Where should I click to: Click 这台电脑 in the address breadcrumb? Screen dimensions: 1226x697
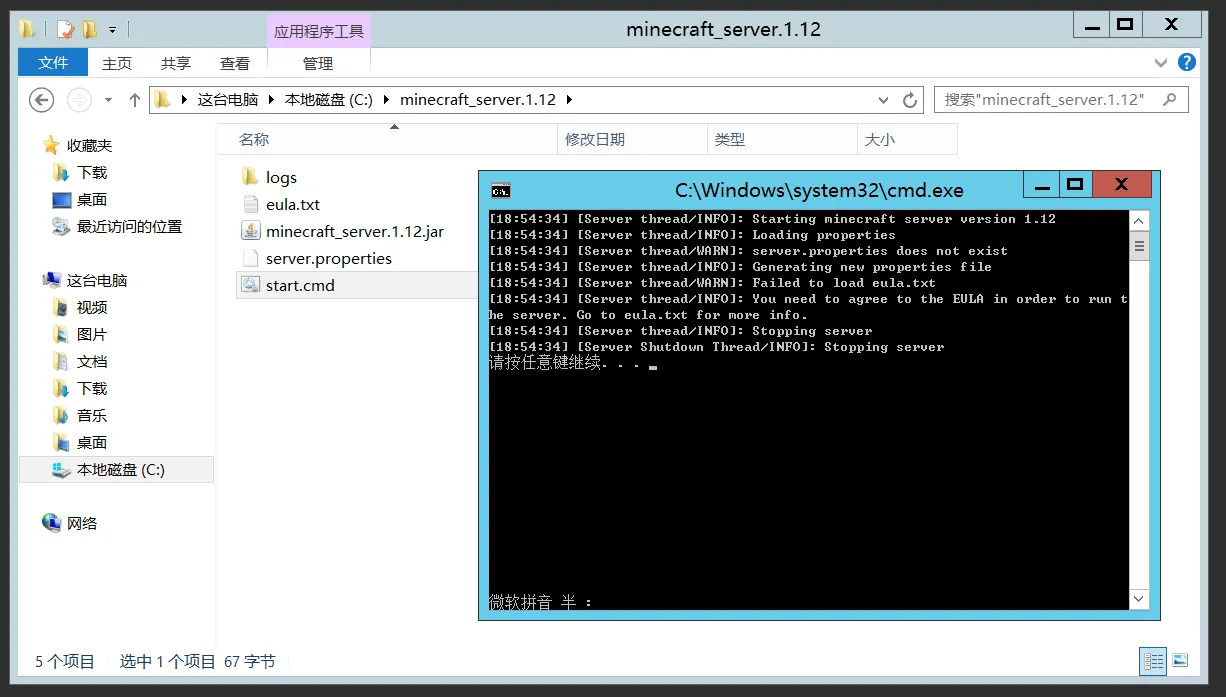(x=228, y=100)
